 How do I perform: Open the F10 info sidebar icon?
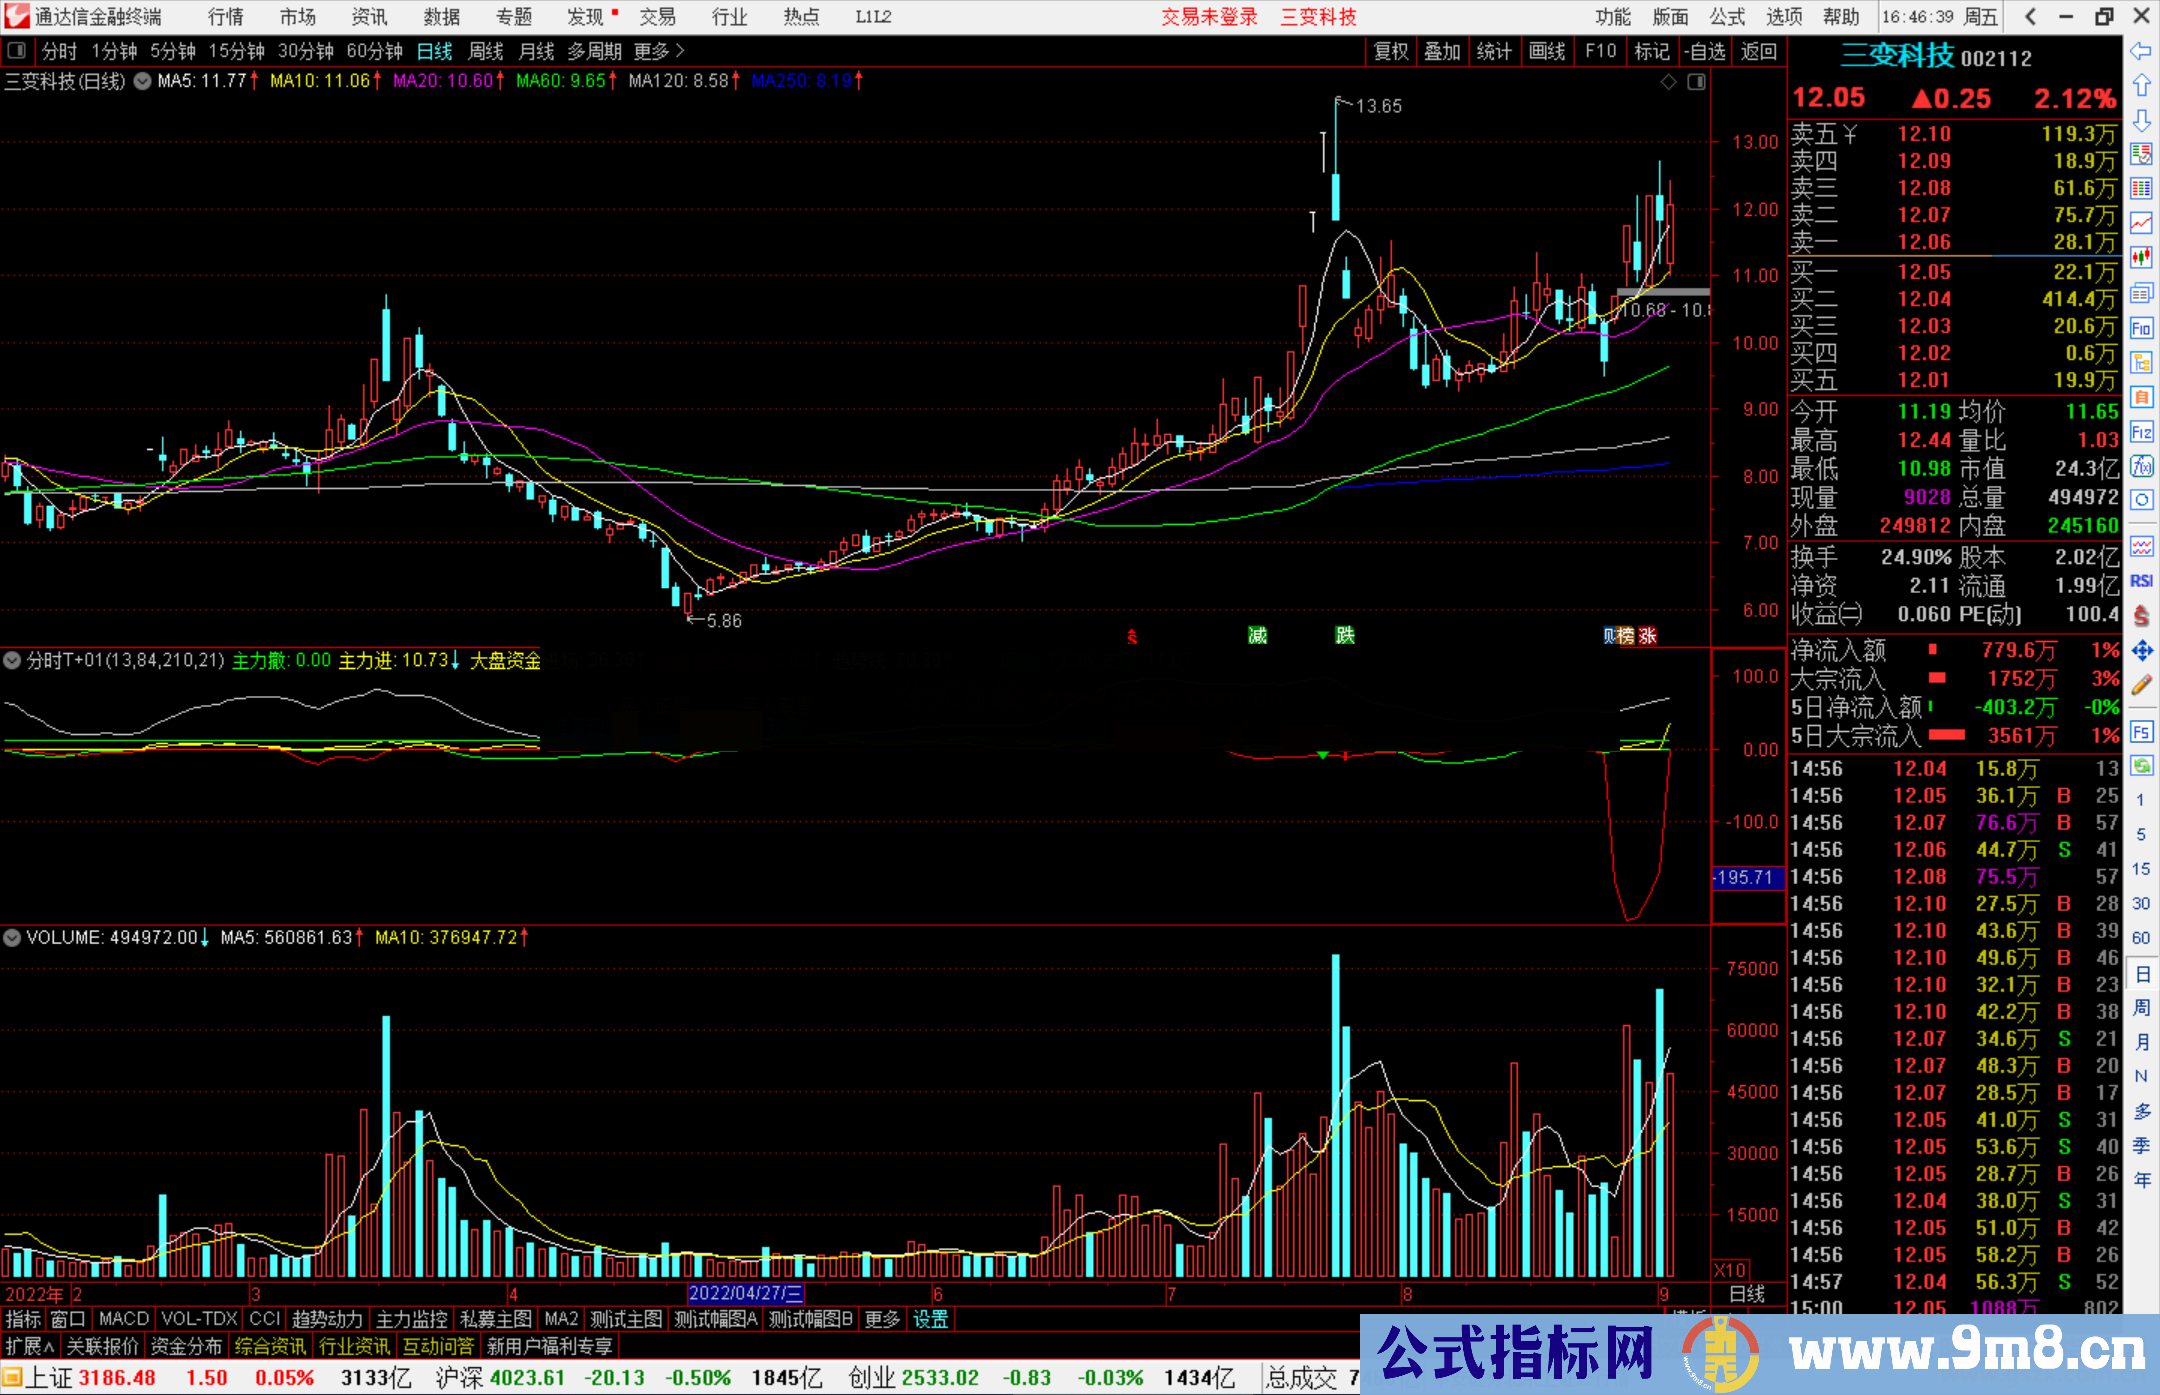[x=2141, y=328]
